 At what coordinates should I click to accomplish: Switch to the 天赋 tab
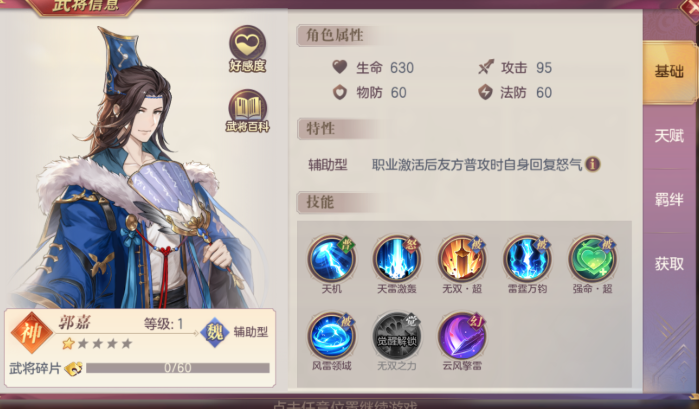669,136
